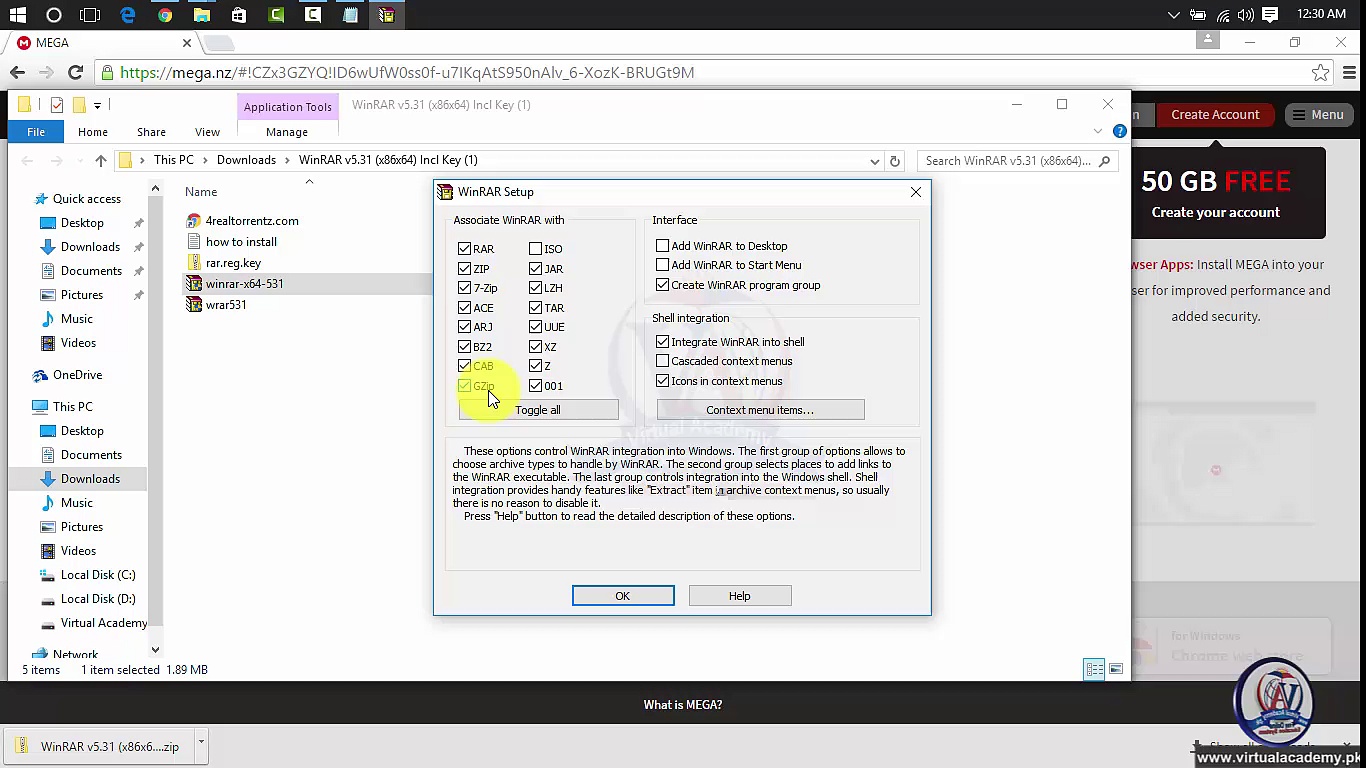The height and width of the screenshot is (768, 1366).
Task: Select the how to install text file
Action: pyautogui.click(x=241, y=242)
